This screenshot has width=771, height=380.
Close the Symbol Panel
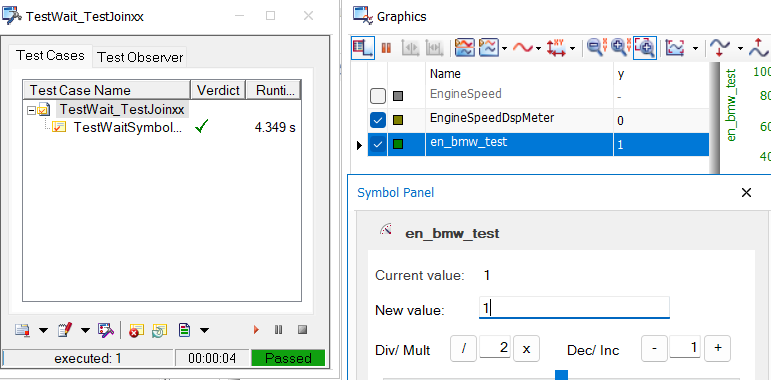click(x=746, y=193)
